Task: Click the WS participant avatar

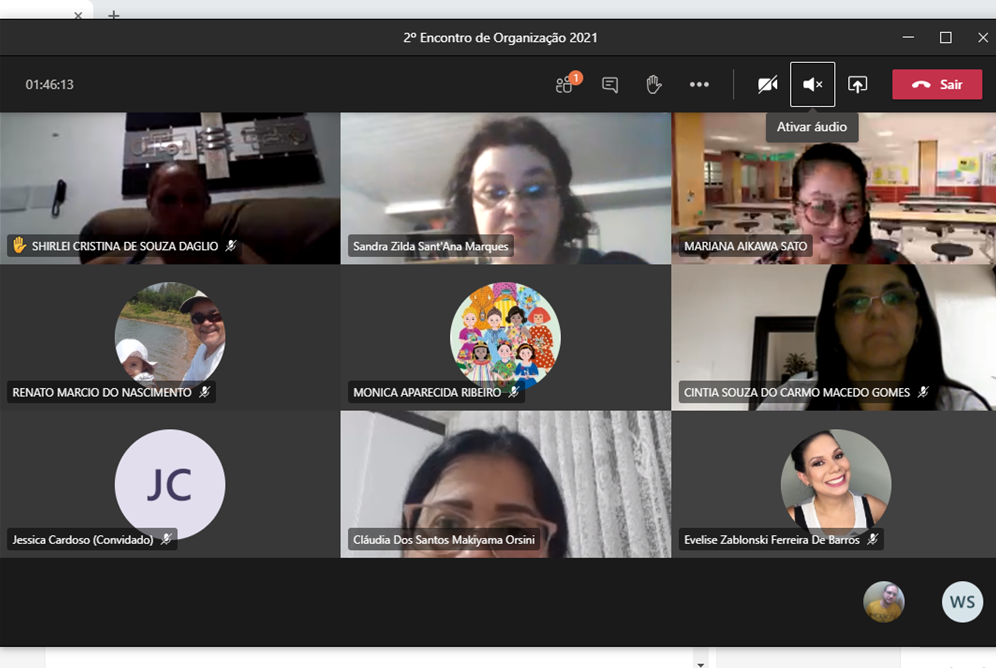Action: point(962,601)
